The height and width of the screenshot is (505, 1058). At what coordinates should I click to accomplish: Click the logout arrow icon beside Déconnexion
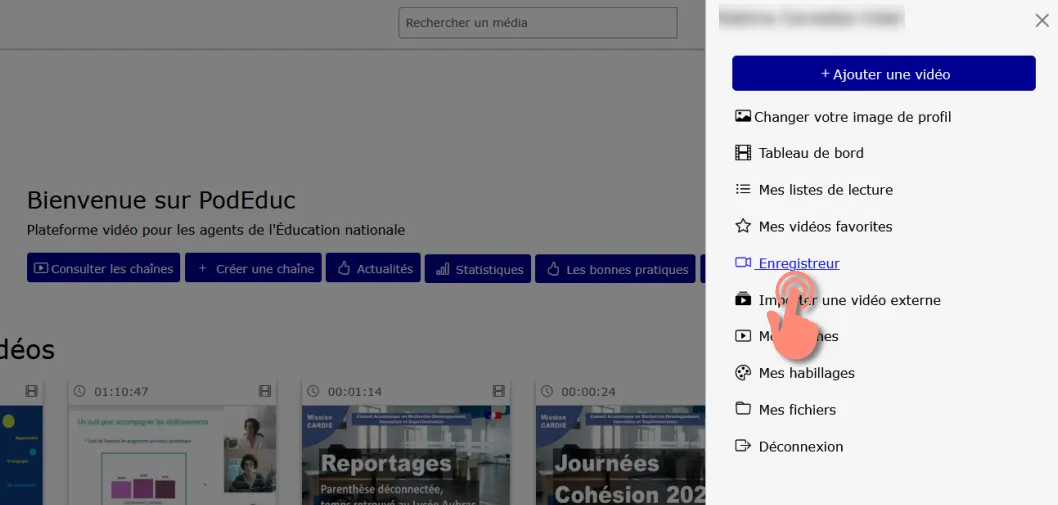click(743, 446)
